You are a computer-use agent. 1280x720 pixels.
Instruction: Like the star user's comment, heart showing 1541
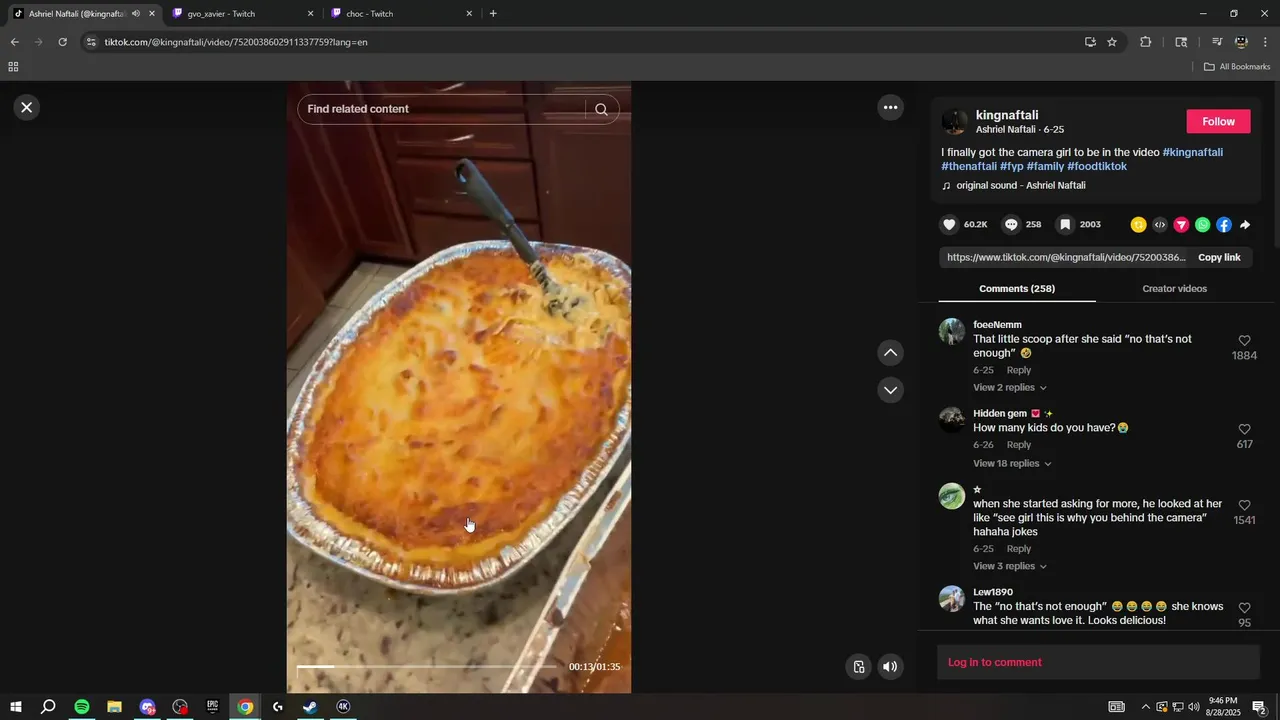pos(1244,506)
